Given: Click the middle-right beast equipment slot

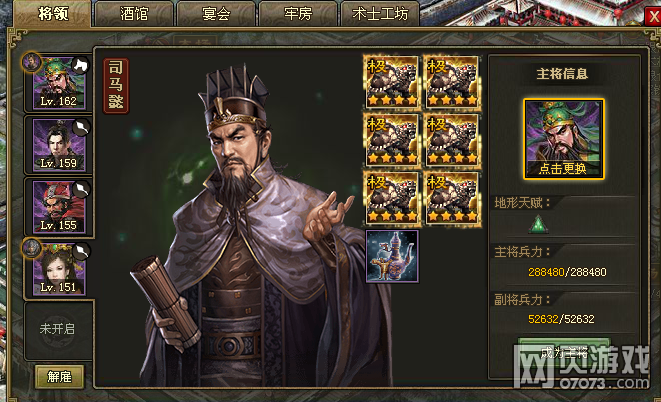Looking at the screenshot, I should coord(452,140).
